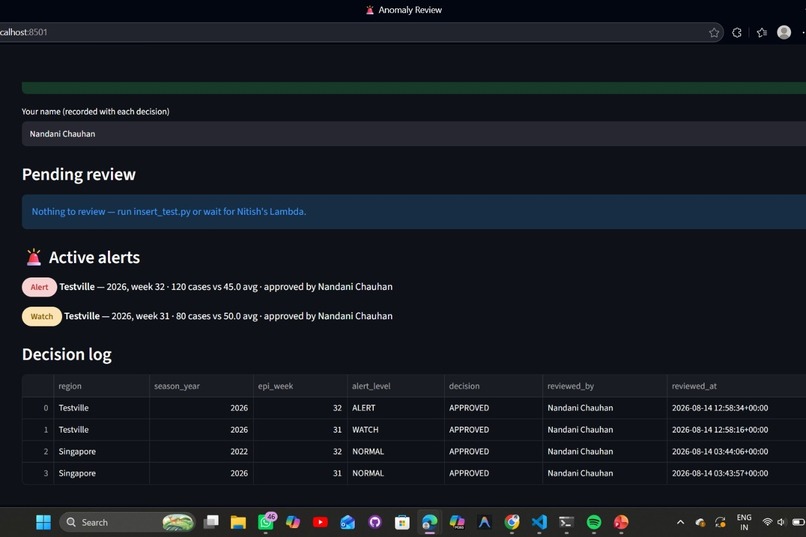Sort by the decision column header
The width and height of the screenshot is (806, 537).
493,386
